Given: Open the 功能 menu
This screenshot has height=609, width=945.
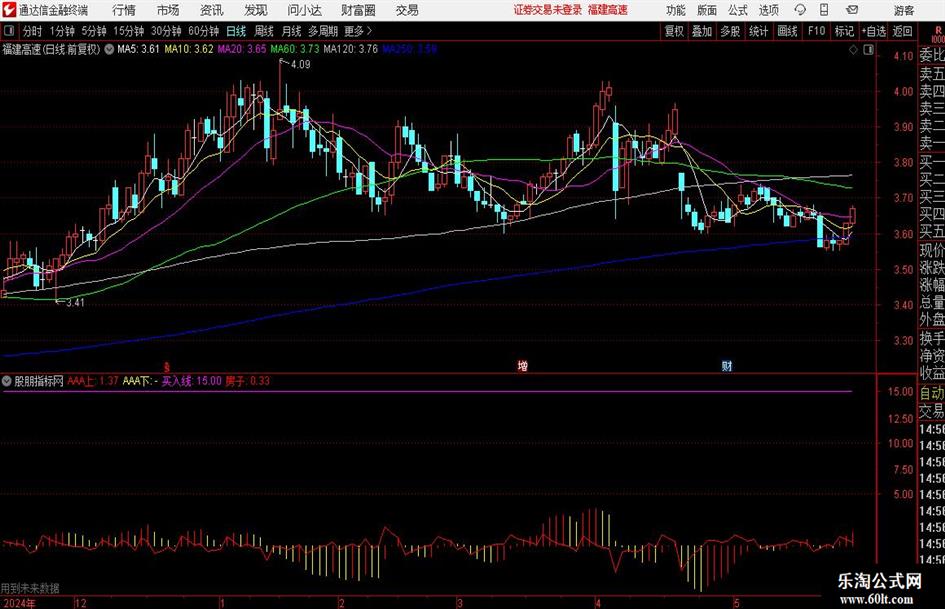Looking at the screenshot, I should (x=676, y=10).
